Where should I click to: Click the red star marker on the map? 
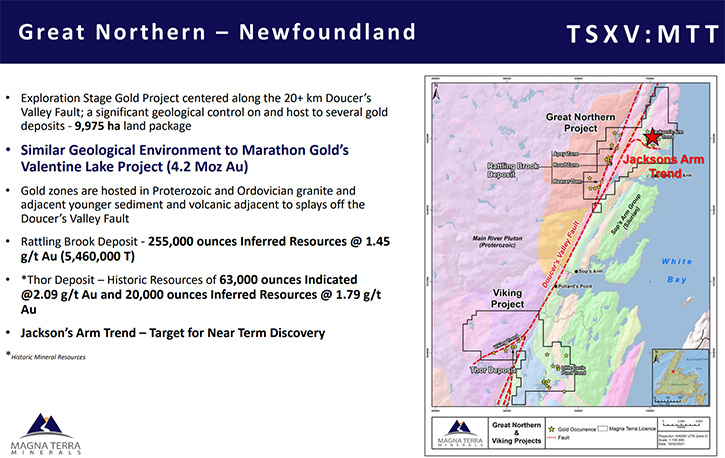[652, 137]
